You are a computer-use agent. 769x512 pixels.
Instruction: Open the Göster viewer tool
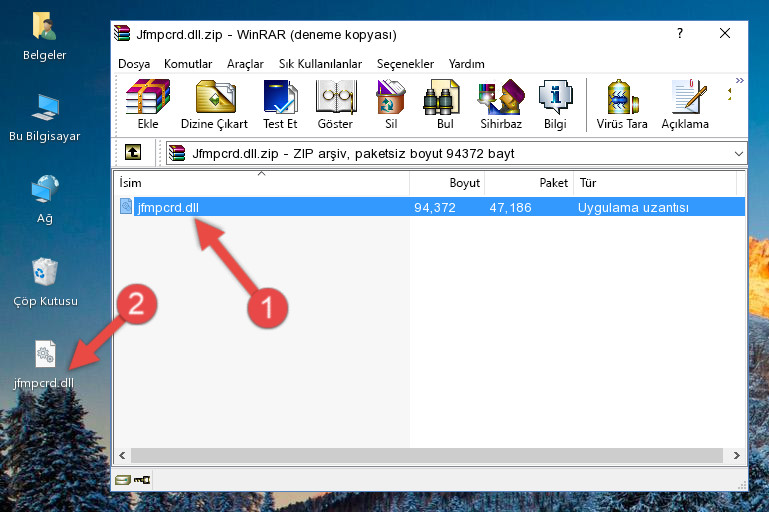[335, 104]
